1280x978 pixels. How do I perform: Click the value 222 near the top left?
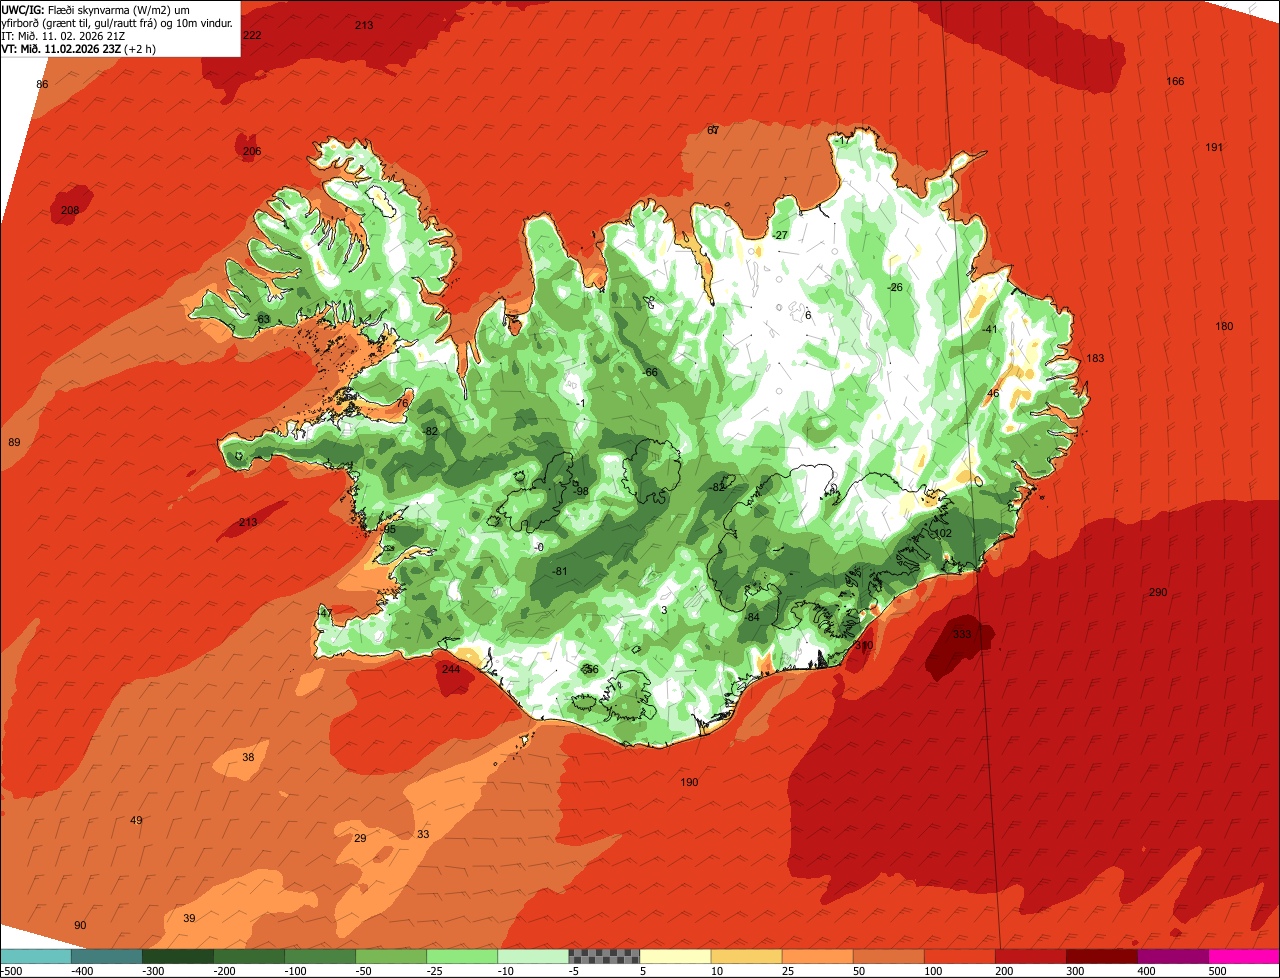pos(252,35)
